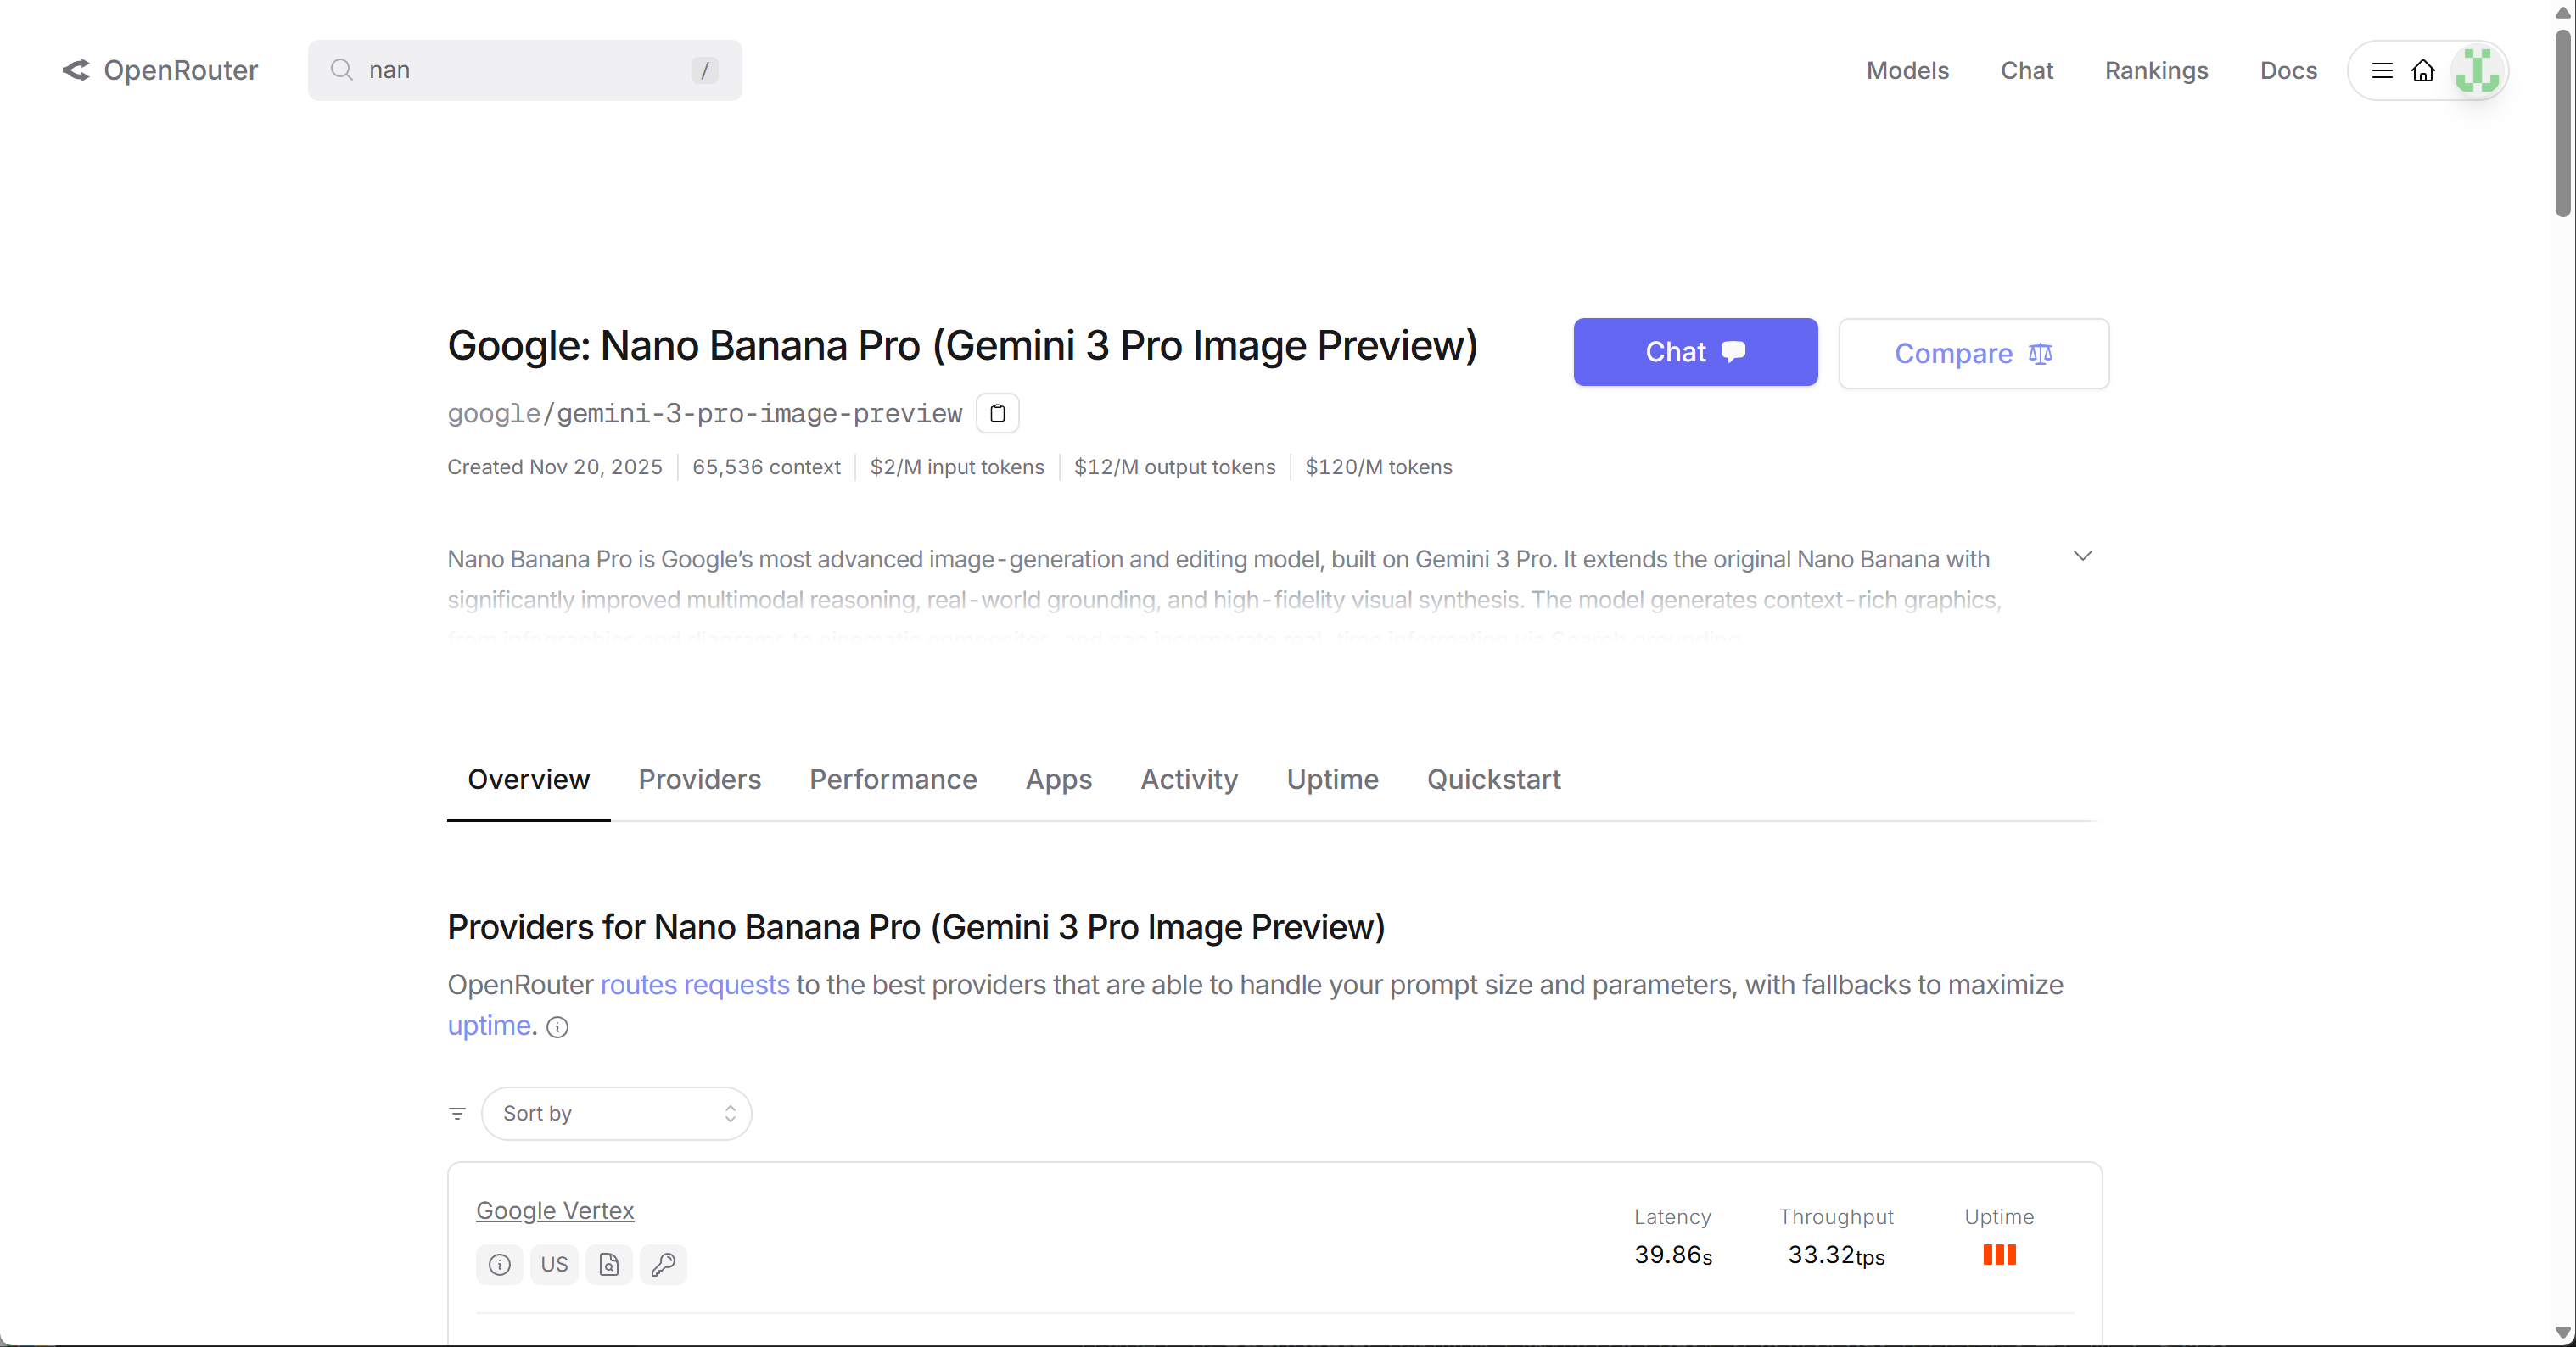Screen dimensions: 2576x1347
Task: Open the Apps tab
Action: click(x=1059, y=779)
